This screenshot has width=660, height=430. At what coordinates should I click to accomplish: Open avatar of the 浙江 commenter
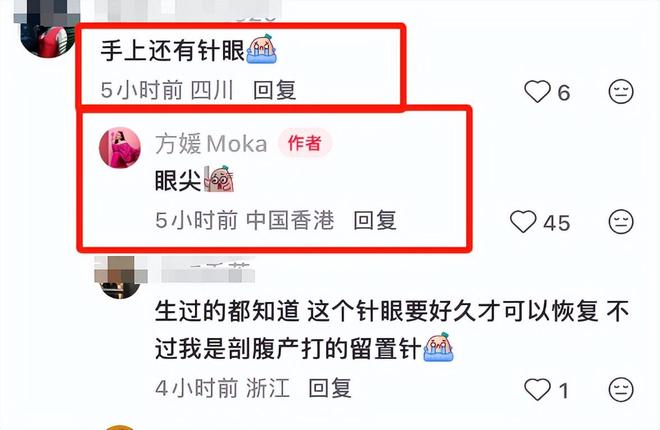click(x=121, y=278)
